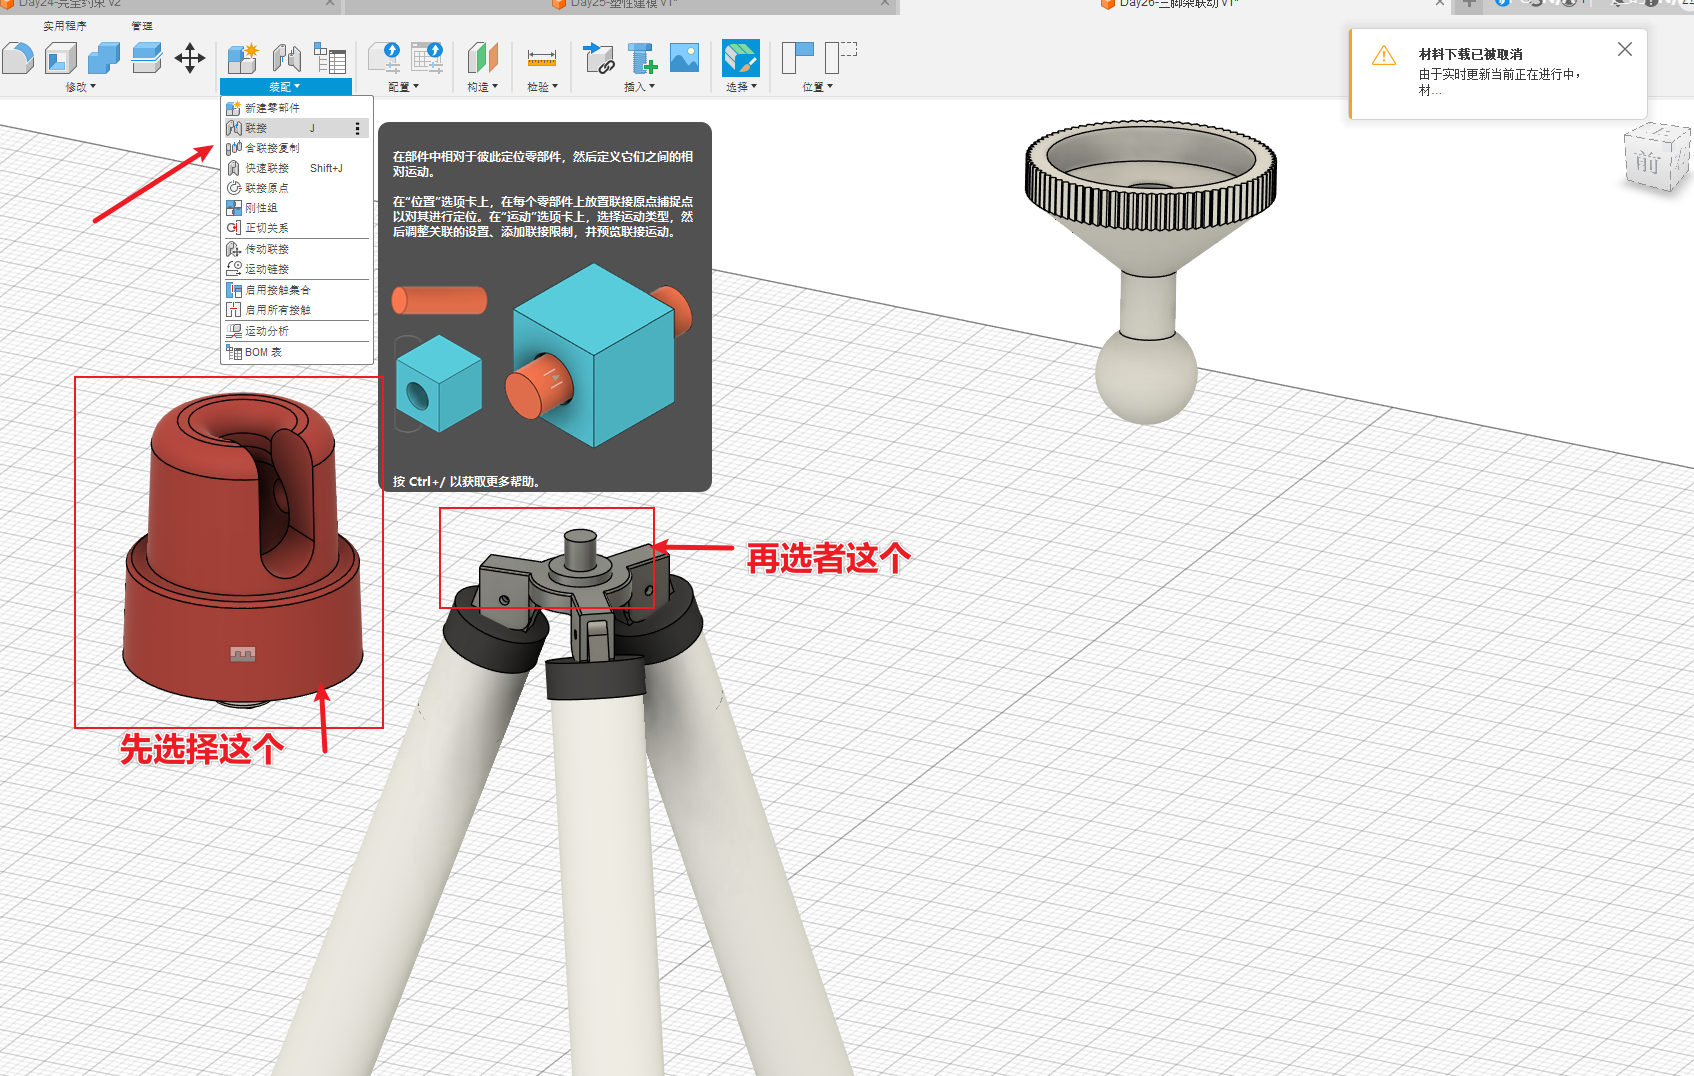Open the 修改 dropdown

(x=80, y=87)
